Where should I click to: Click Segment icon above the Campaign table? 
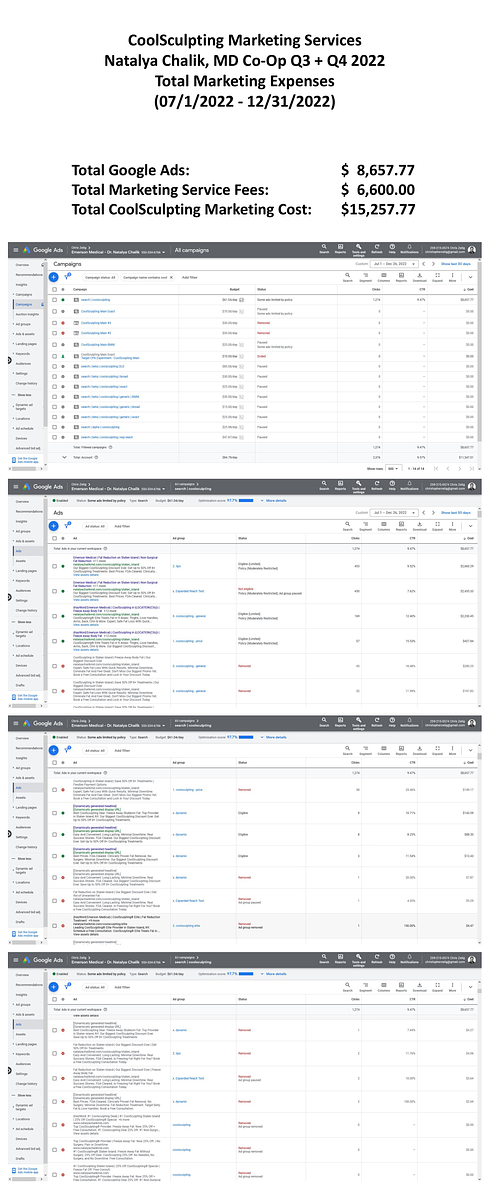point(365,278)
